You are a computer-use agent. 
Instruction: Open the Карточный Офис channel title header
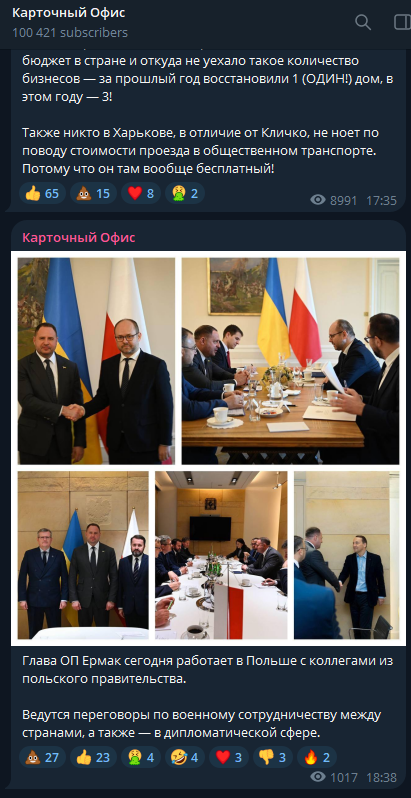pos(69,14)
